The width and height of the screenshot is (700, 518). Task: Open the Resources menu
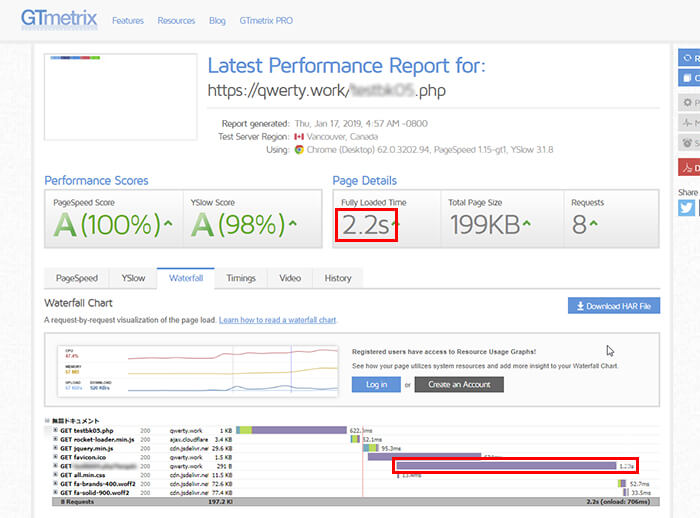click(x=176, y=21)
